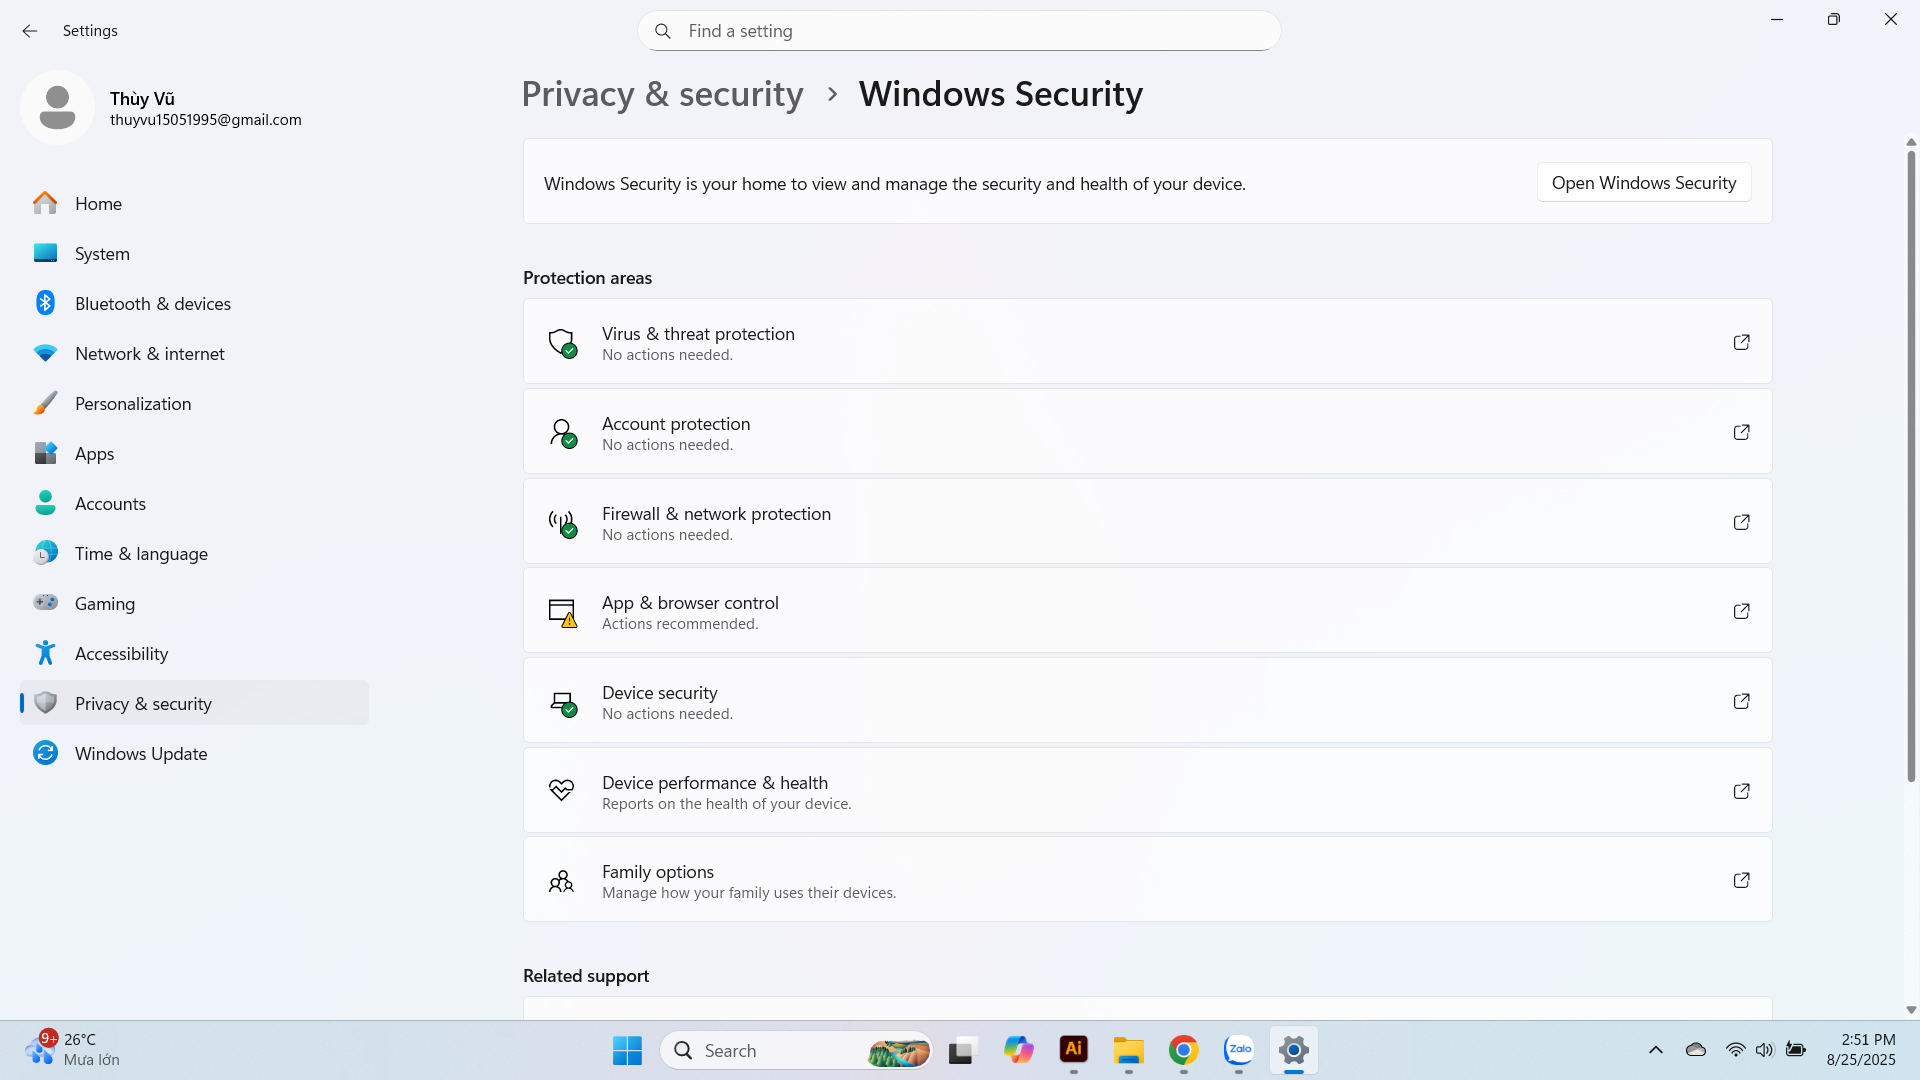The image size is (1920, 1080).
Task: Open App & browser control warning icon
Action: [x=563, y=611]
